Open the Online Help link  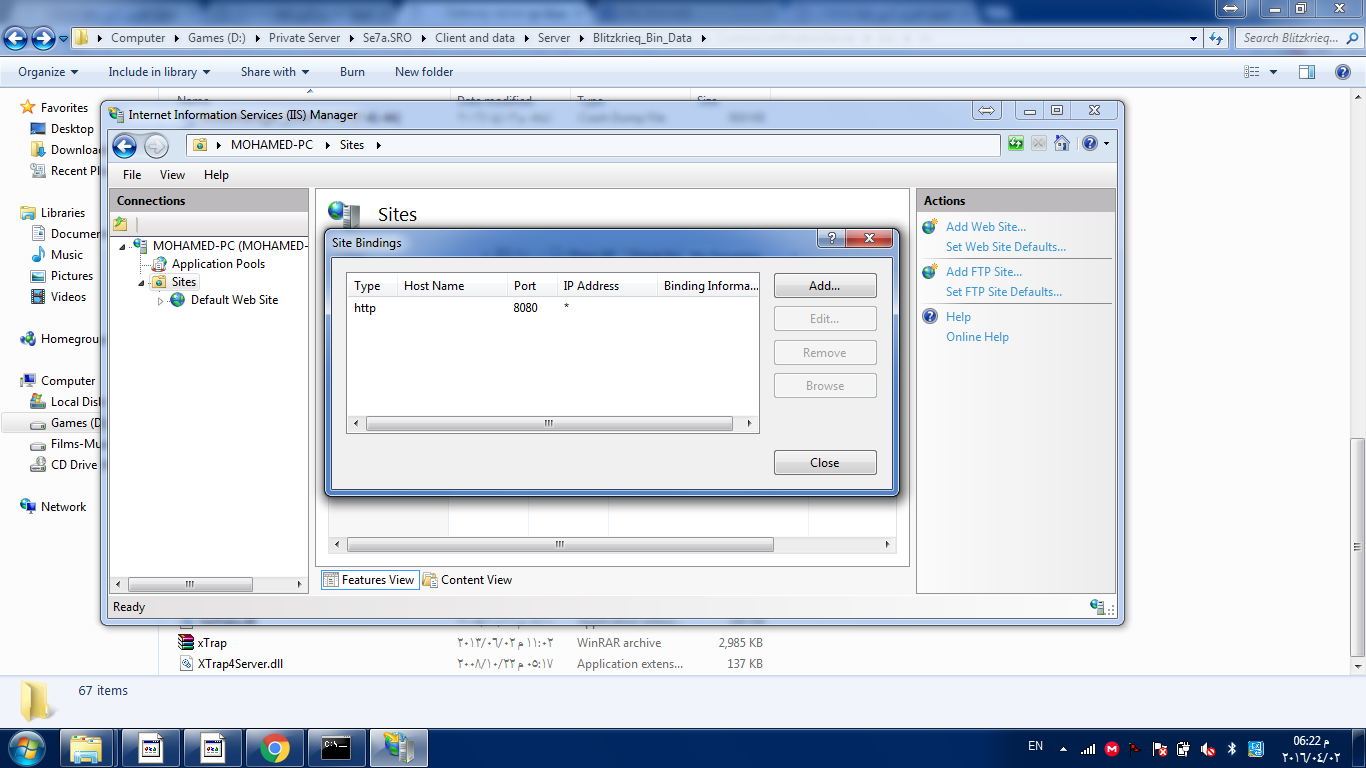(977, 337)
